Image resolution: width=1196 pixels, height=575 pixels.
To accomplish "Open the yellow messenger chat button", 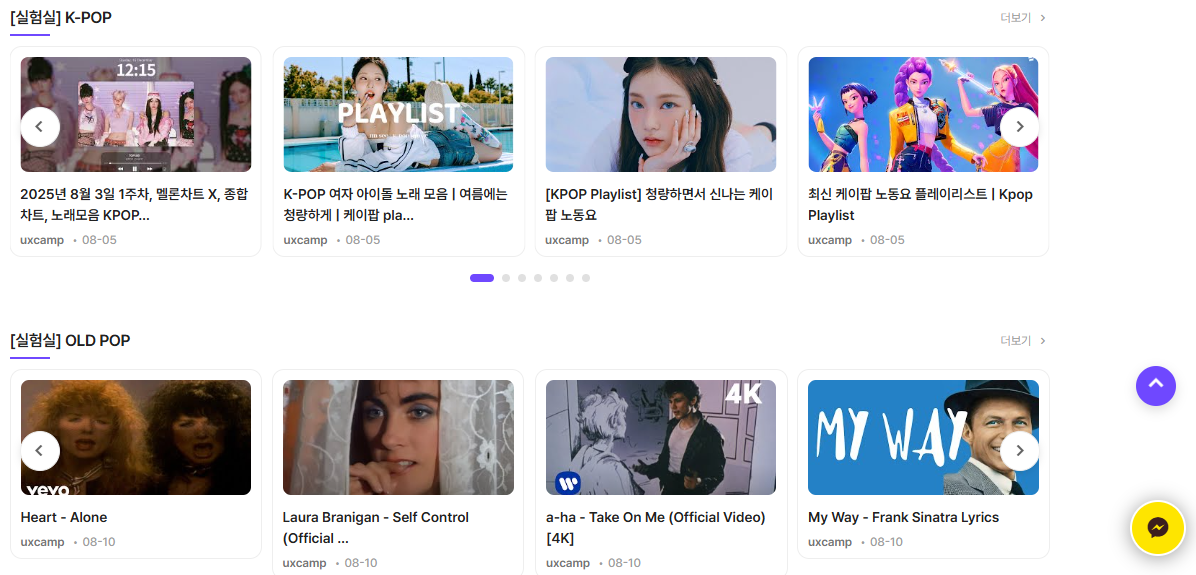I will 1157,527.
